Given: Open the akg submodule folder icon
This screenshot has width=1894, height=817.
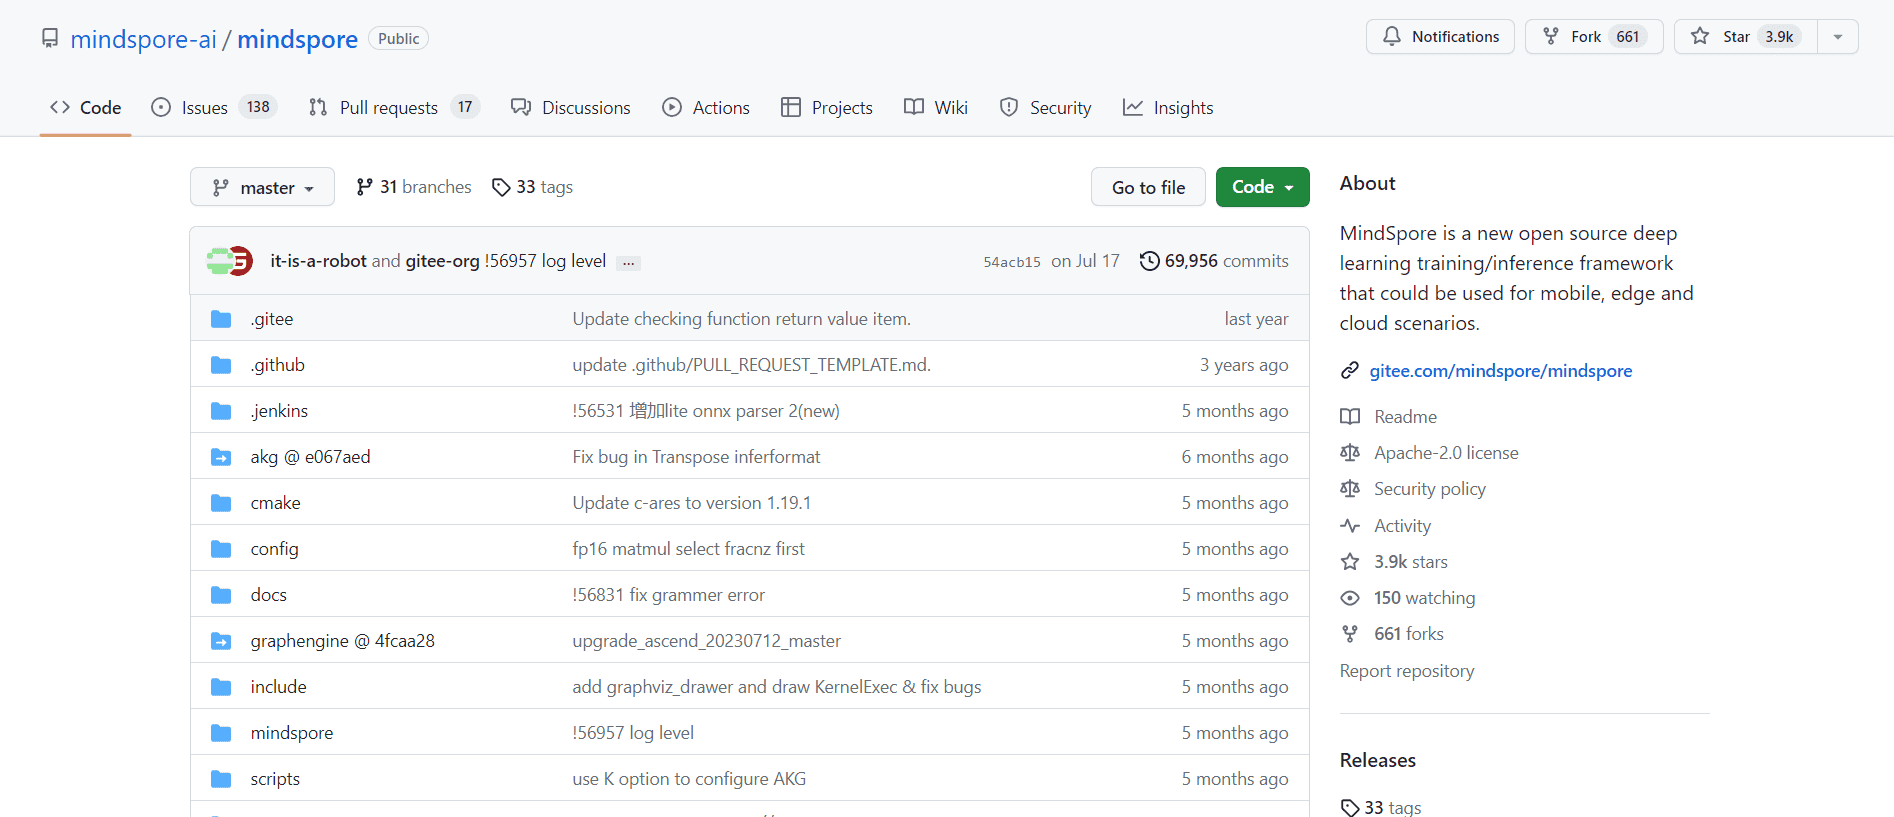Looking at the screenshot, I should click(221, 457).
